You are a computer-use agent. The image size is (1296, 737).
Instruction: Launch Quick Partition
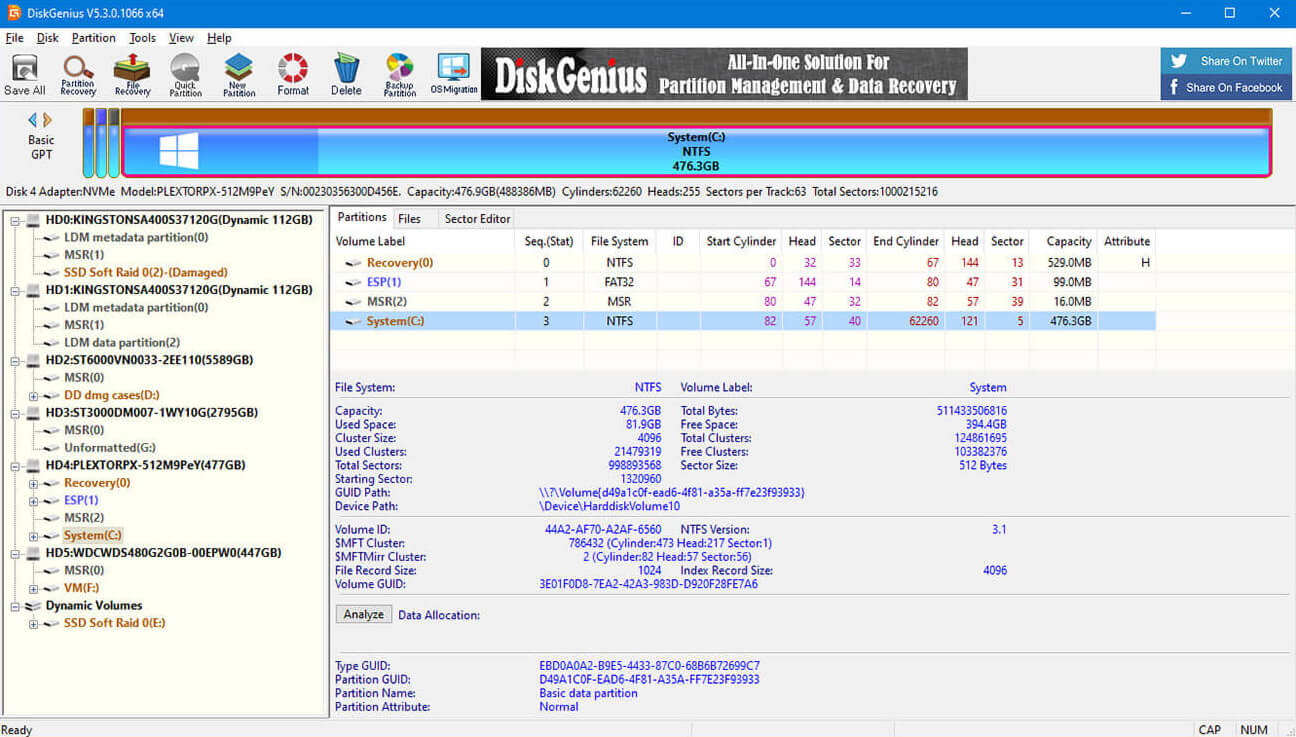pos(185,73)
